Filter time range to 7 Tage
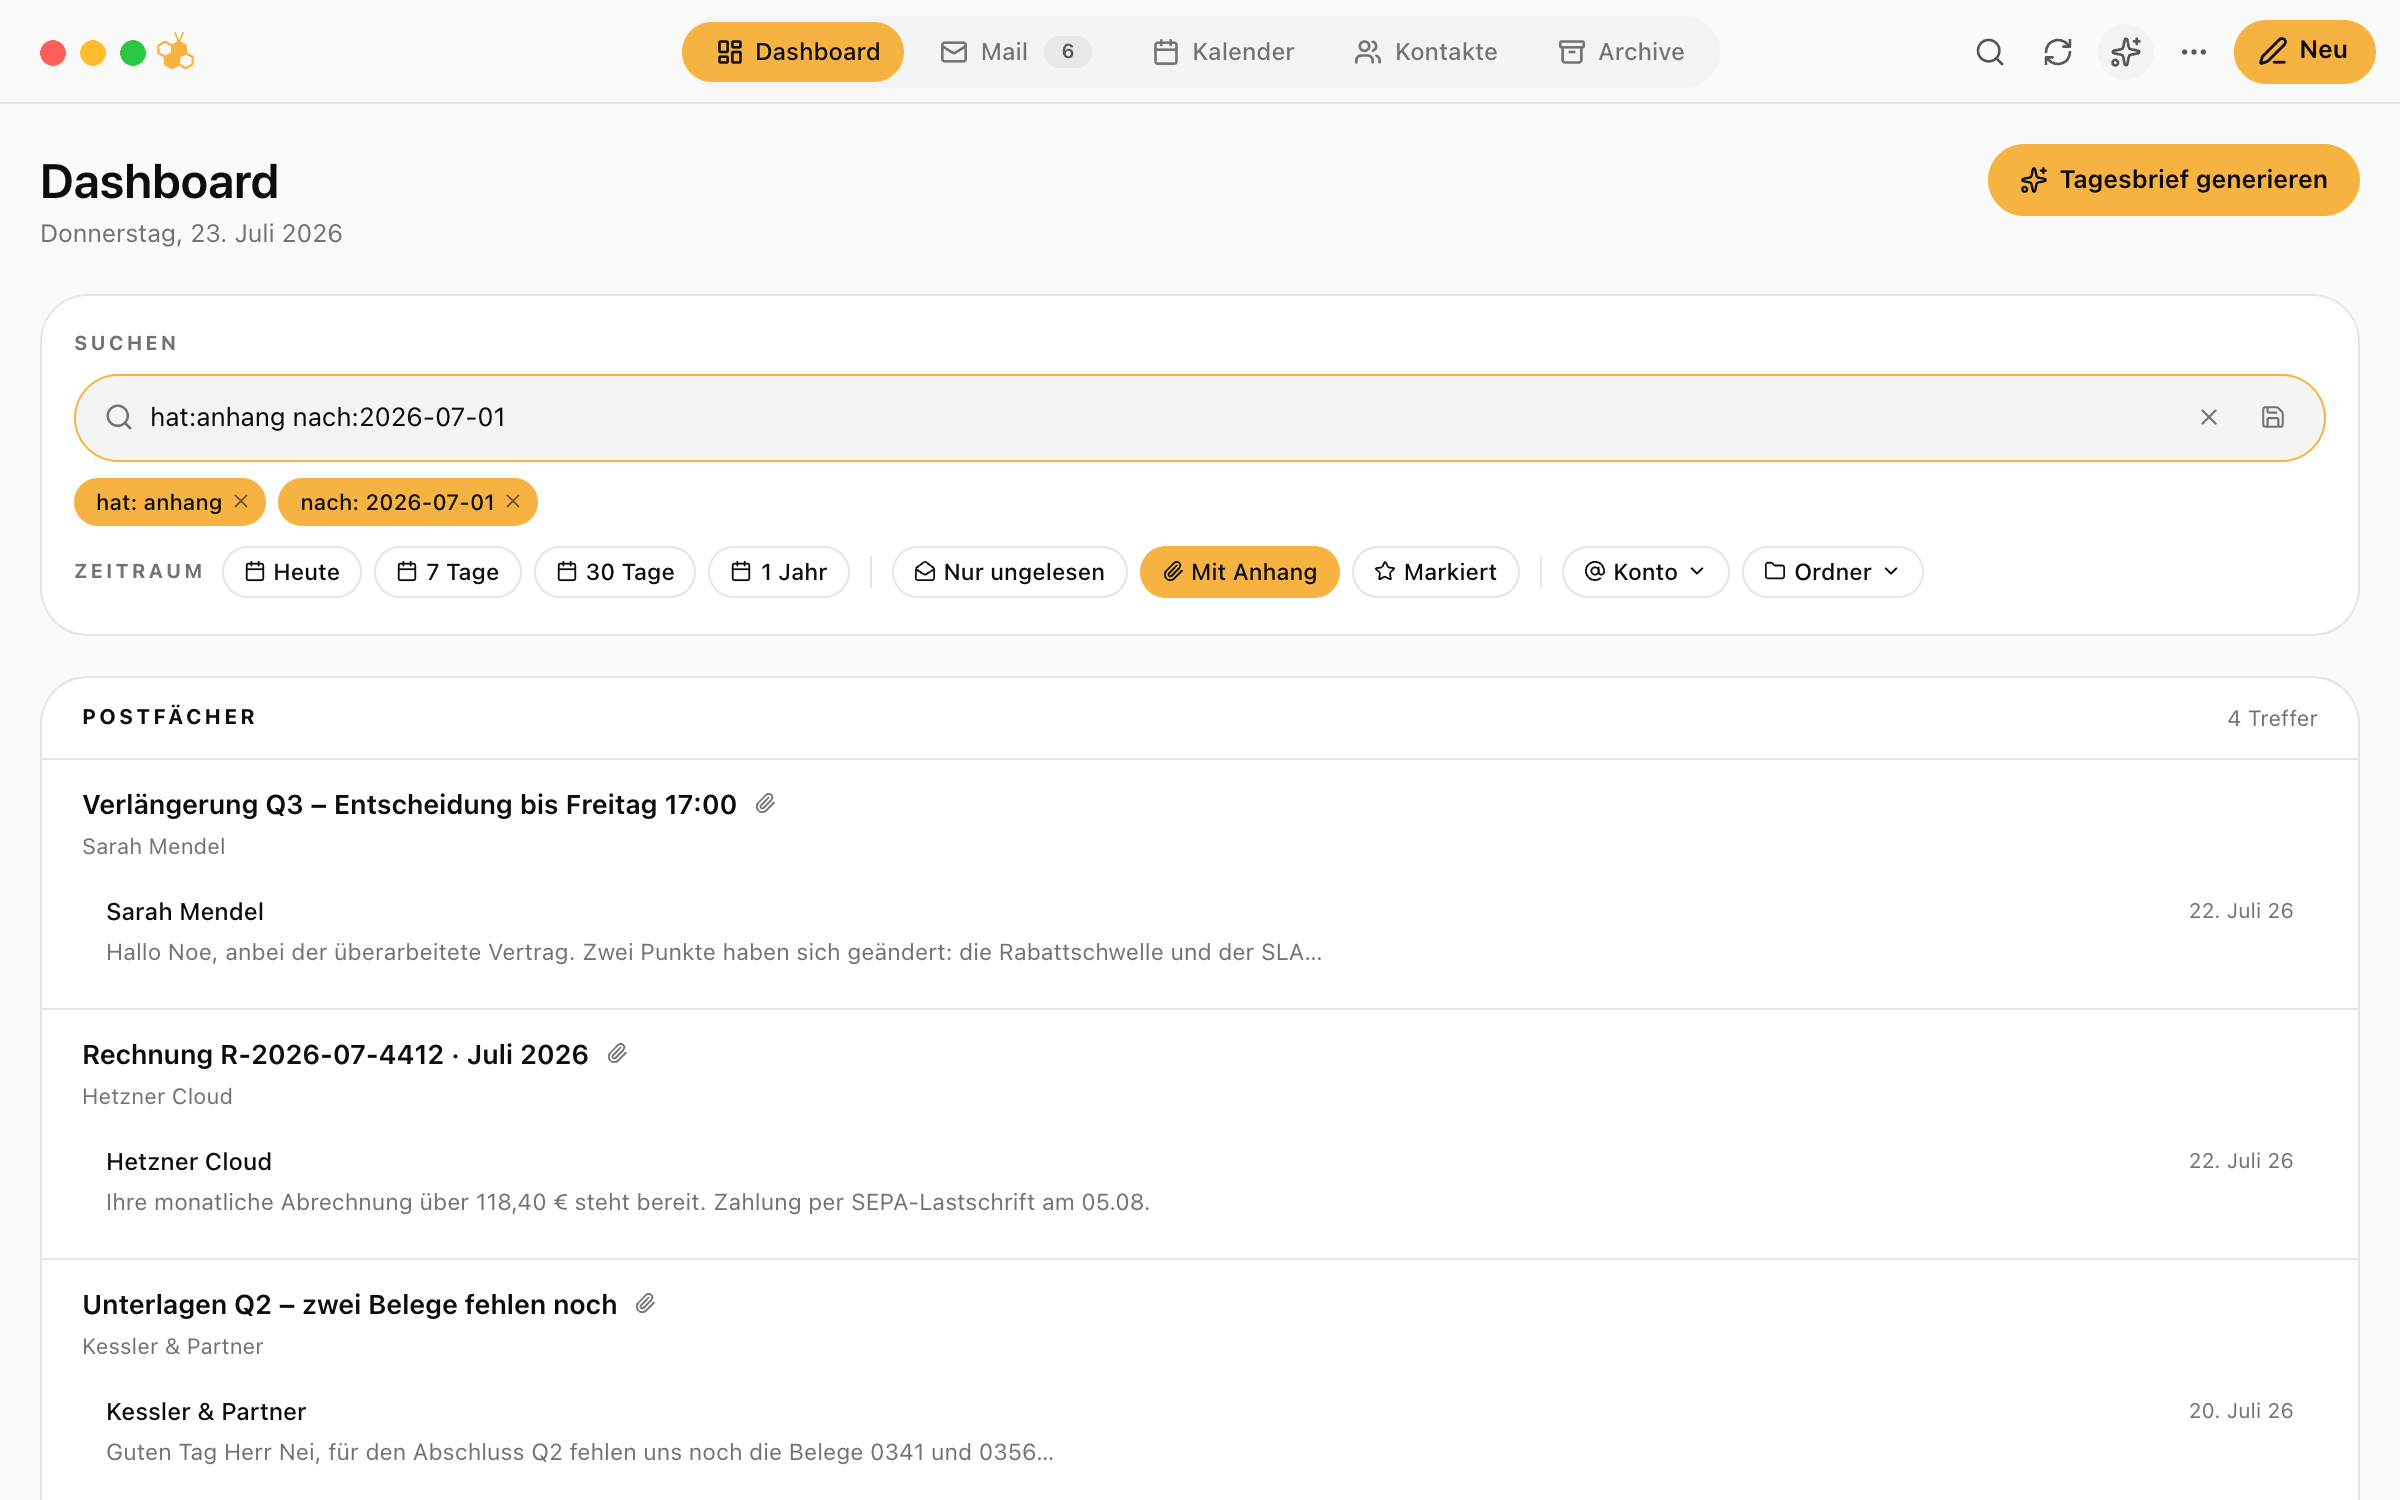 [448, 572]
